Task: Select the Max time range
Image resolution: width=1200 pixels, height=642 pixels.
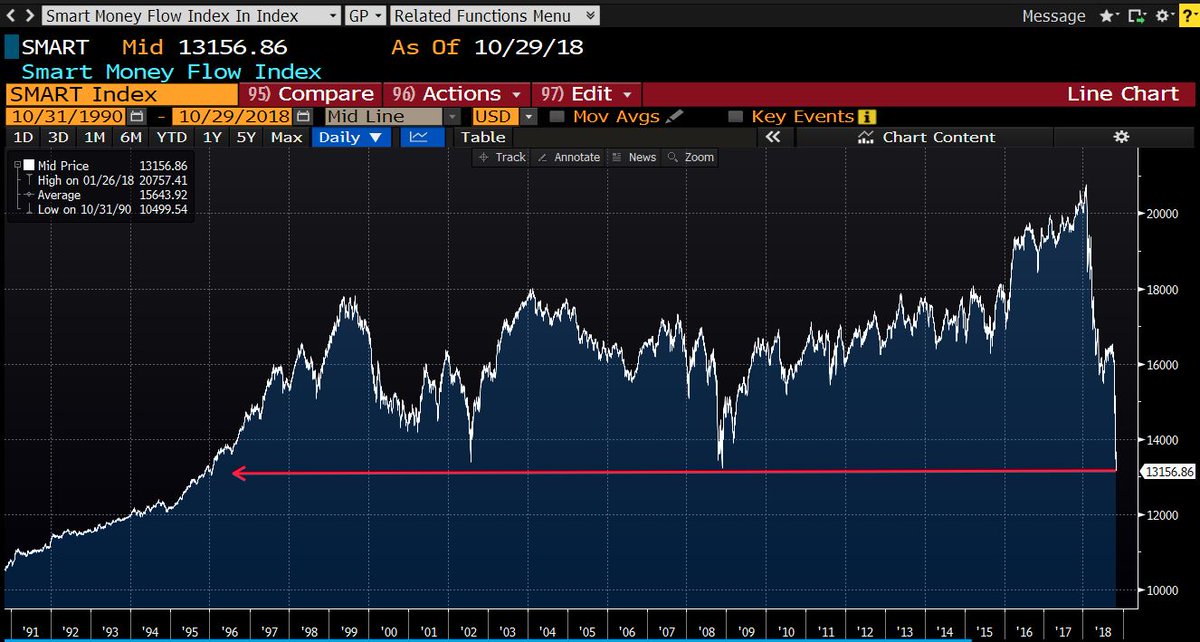Action: pyautogui.click(x=286, y=137)
